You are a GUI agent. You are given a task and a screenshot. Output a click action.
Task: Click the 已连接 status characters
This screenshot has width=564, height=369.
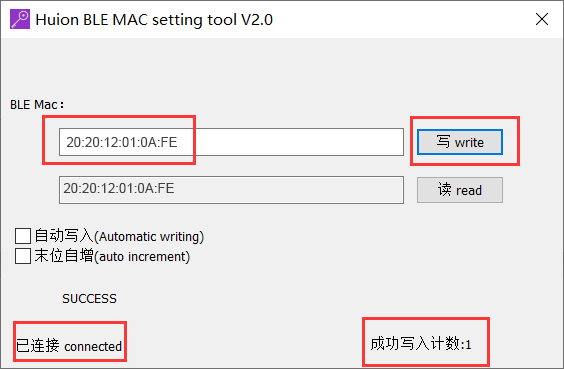[x=38, y=345]
